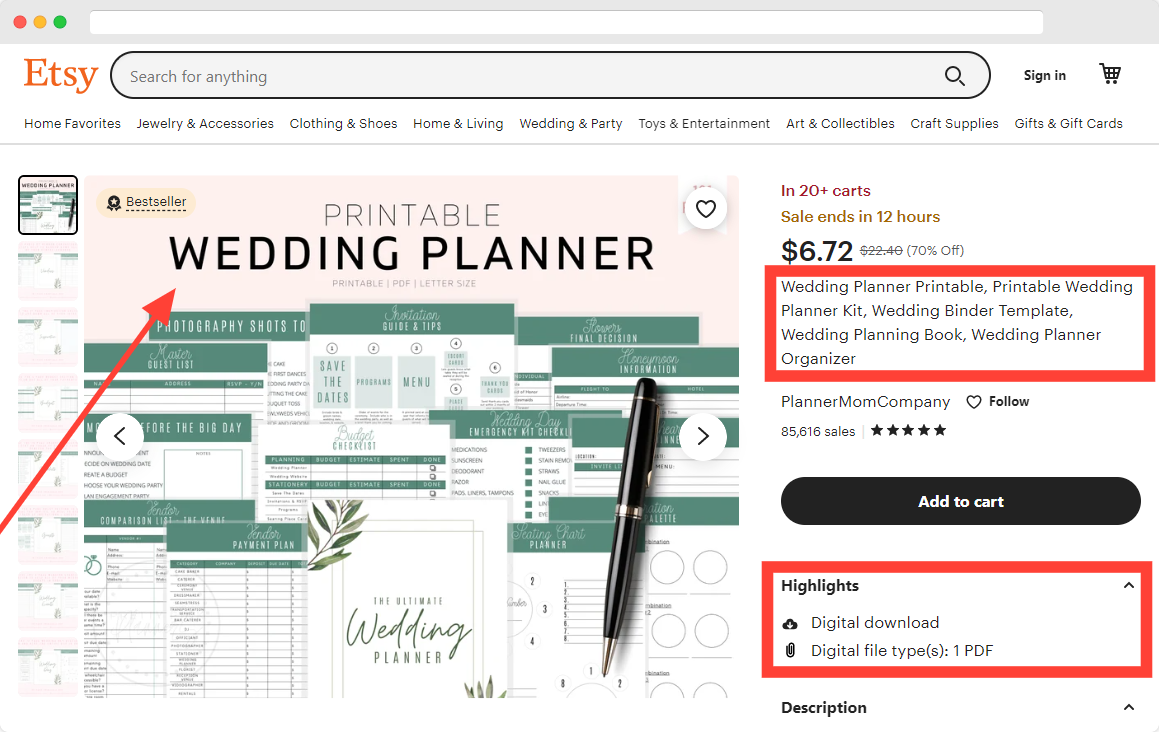This screenshot has height=732, width=1159.
Task: Click the search magnifier icon
Action: tap(954, 75)
